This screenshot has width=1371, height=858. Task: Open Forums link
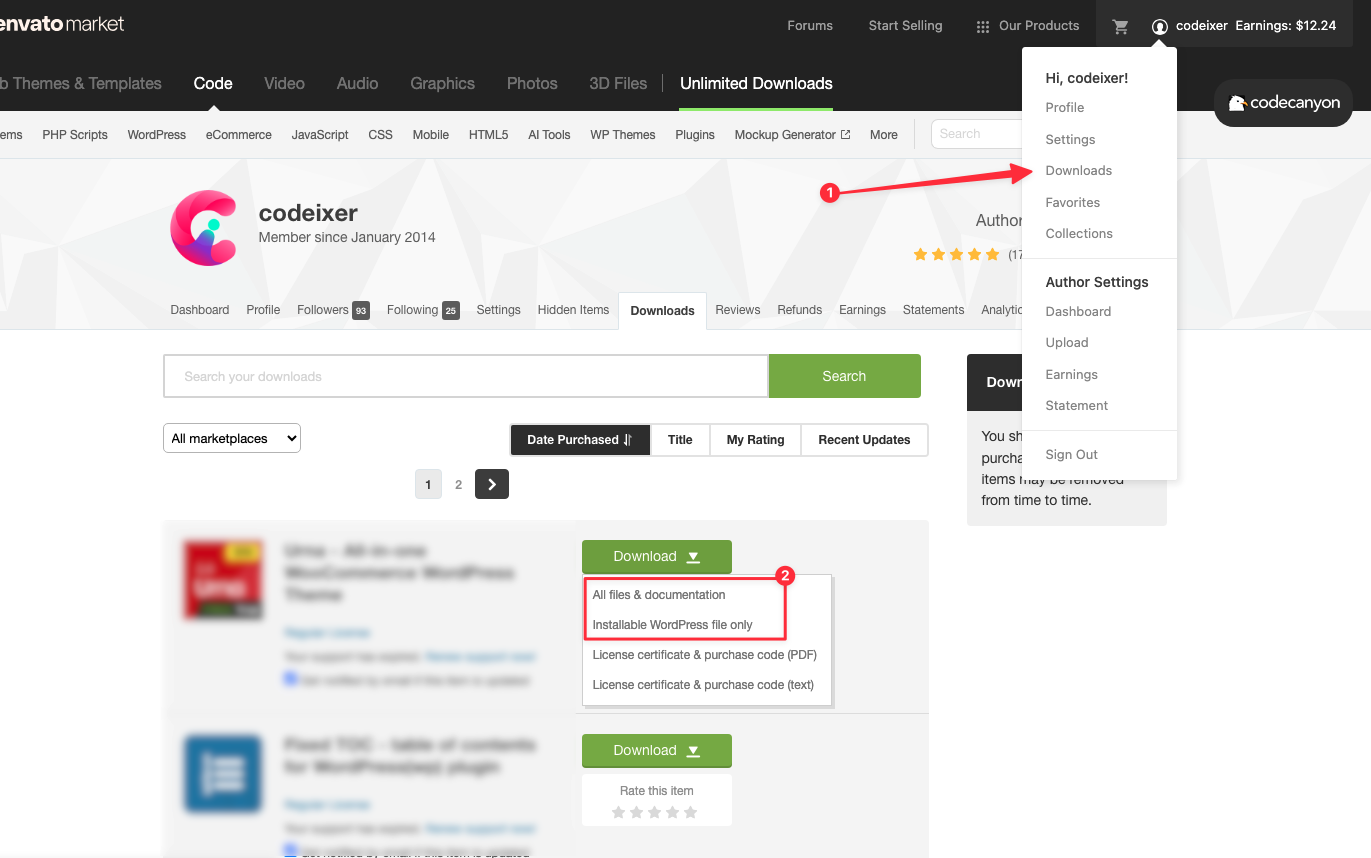click(x=810, y=26)
